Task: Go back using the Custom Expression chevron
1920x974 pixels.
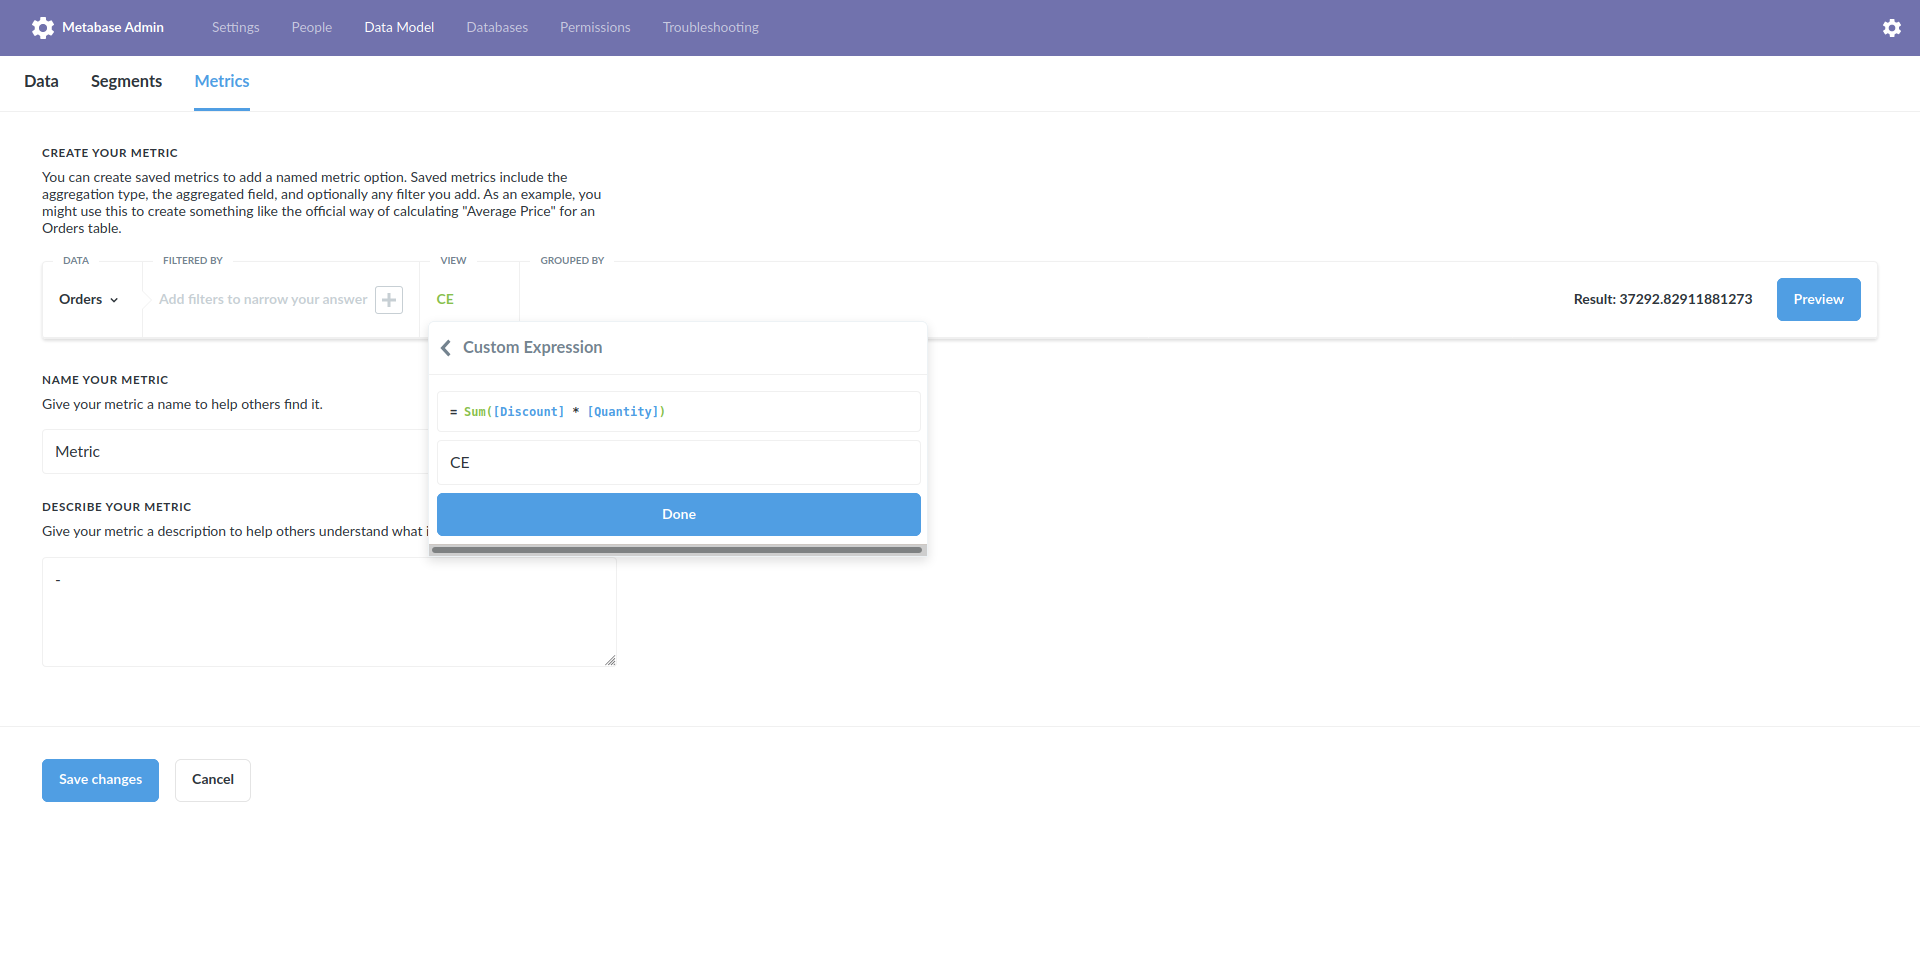Action: 446,348
